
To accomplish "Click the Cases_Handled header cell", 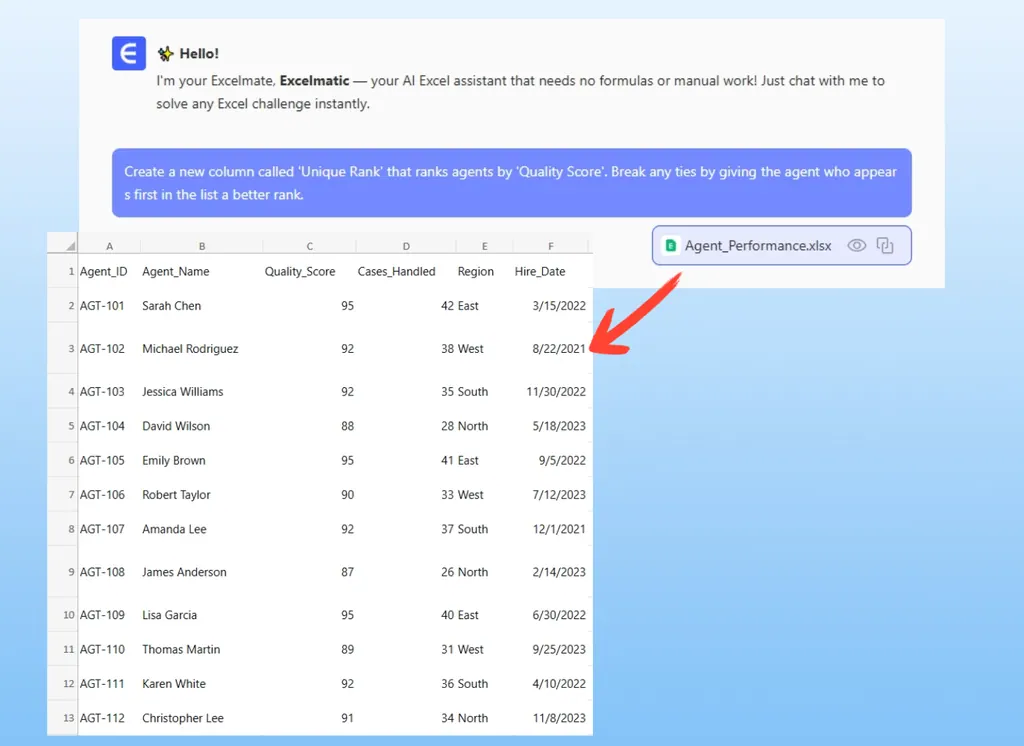I will click(396, 271).
